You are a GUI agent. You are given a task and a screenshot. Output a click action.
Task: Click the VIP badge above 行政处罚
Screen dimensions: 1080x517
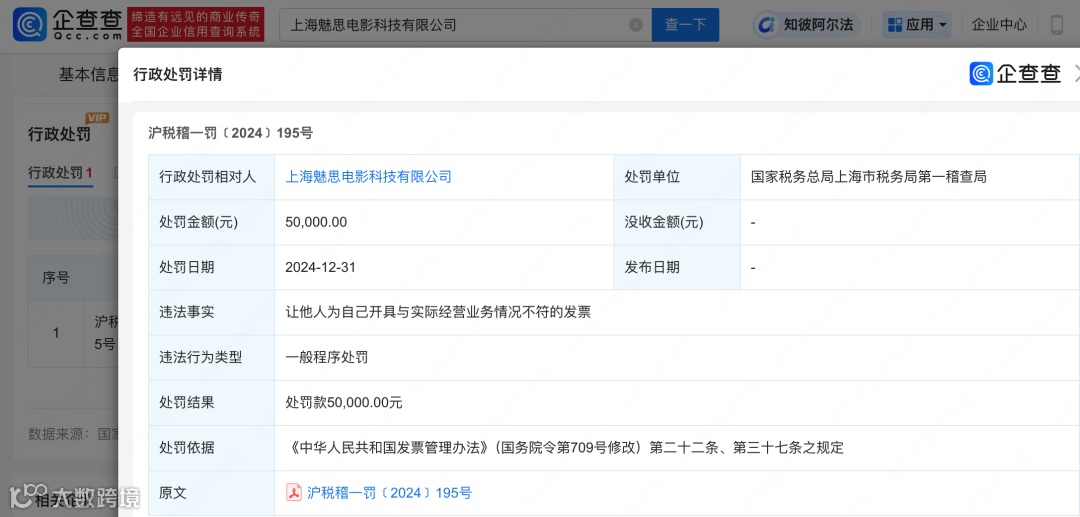[x=97, y=118]
